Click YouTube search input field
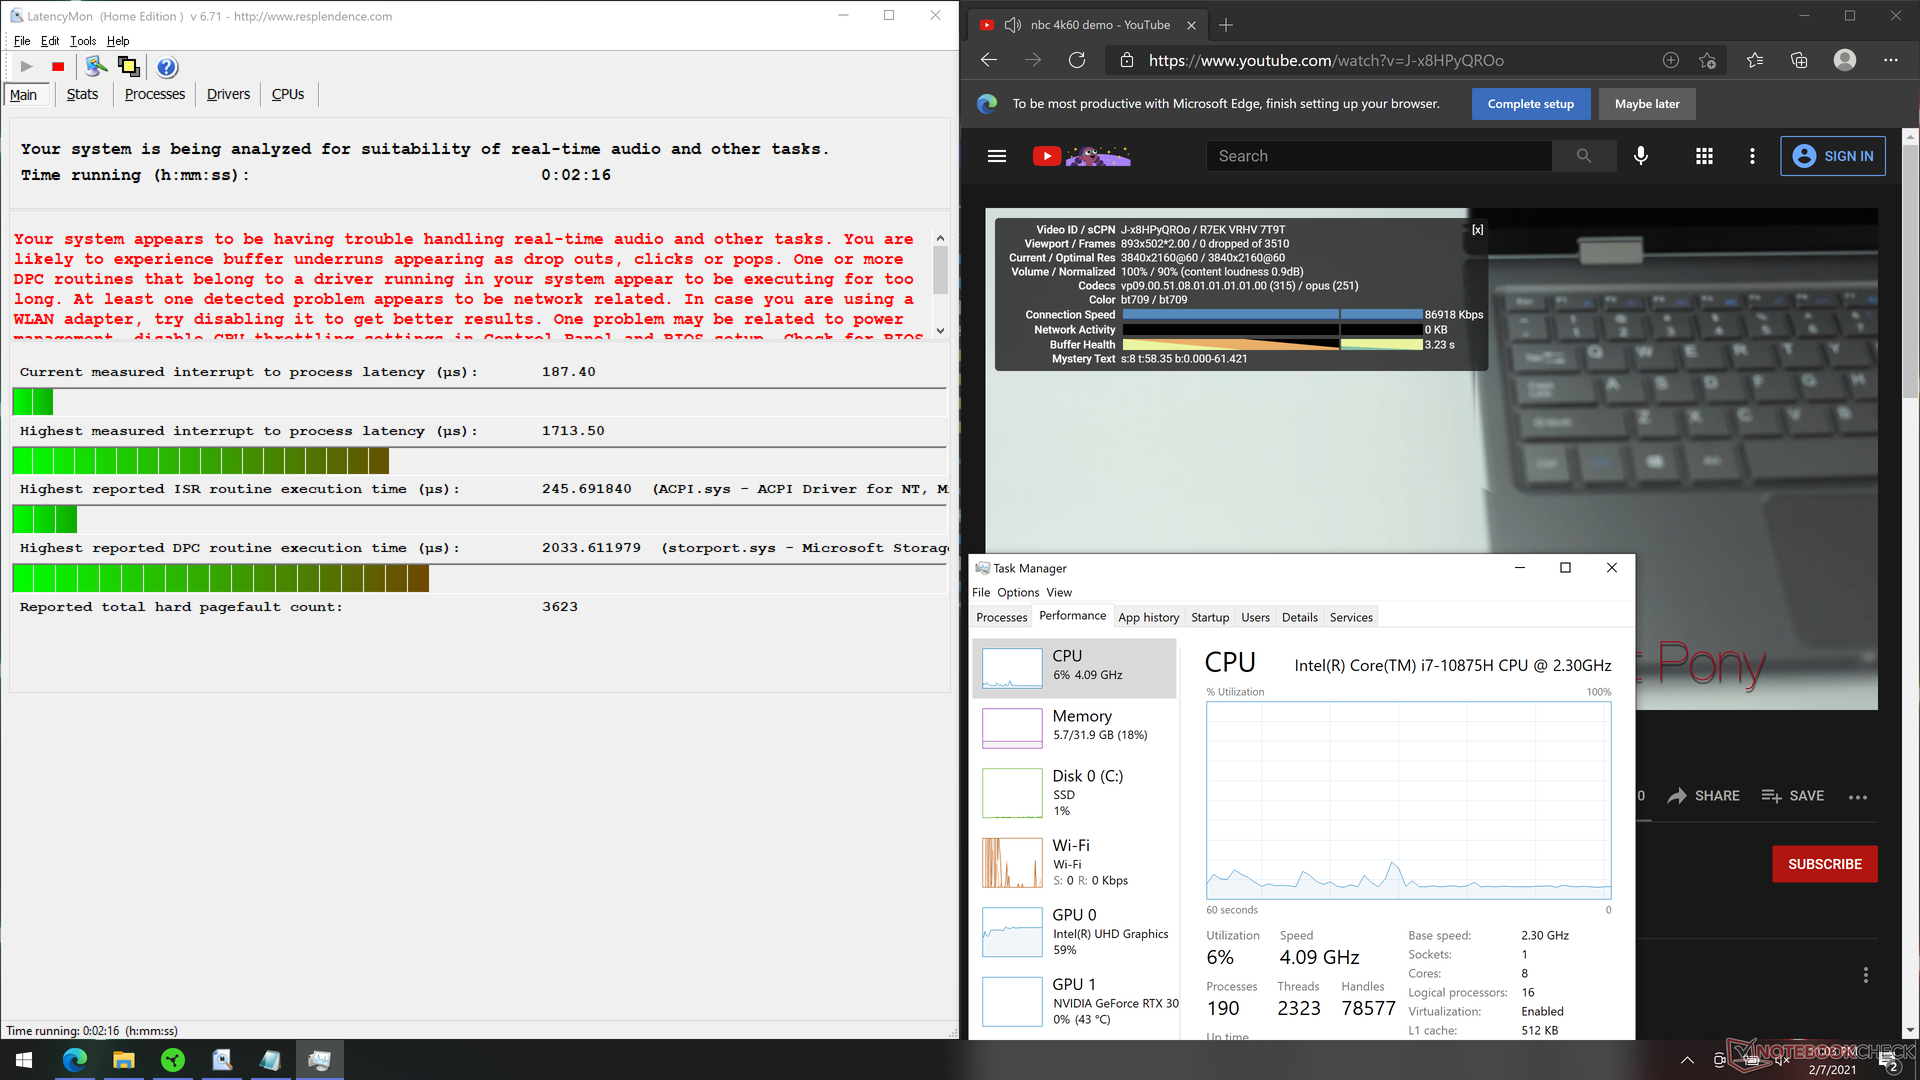1920x1080 pixels. coord(1380,156)
